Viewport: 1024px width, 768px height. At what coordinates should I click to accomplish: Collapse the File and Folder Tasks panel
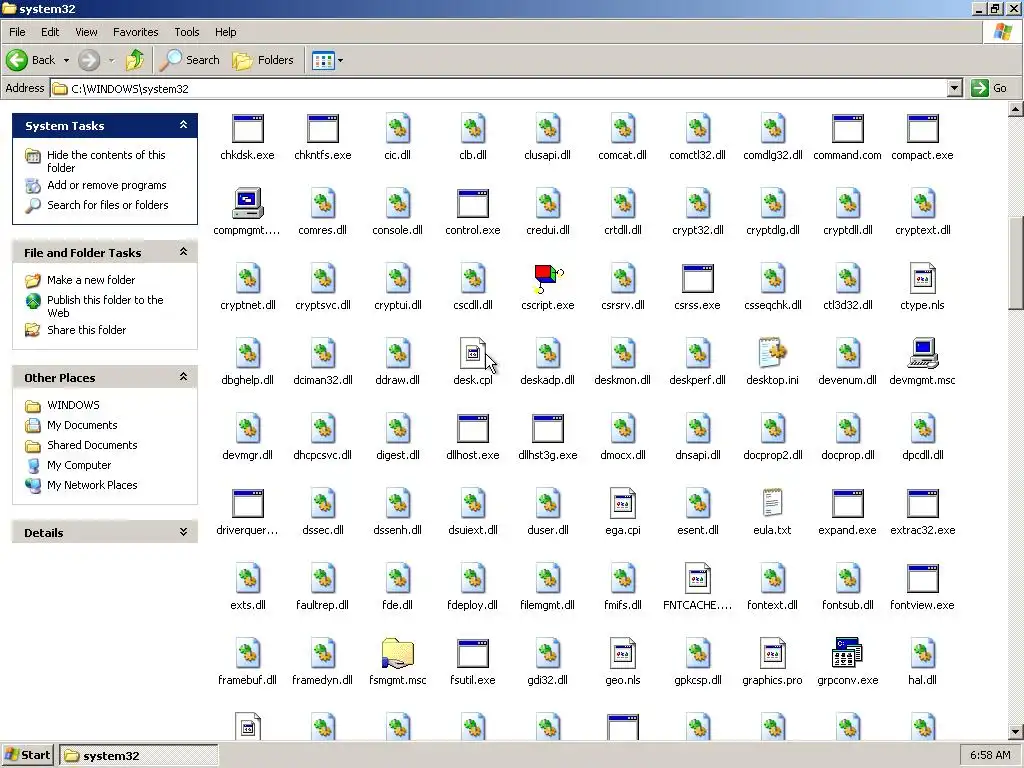pyautogui.click(x=184, y=252)
